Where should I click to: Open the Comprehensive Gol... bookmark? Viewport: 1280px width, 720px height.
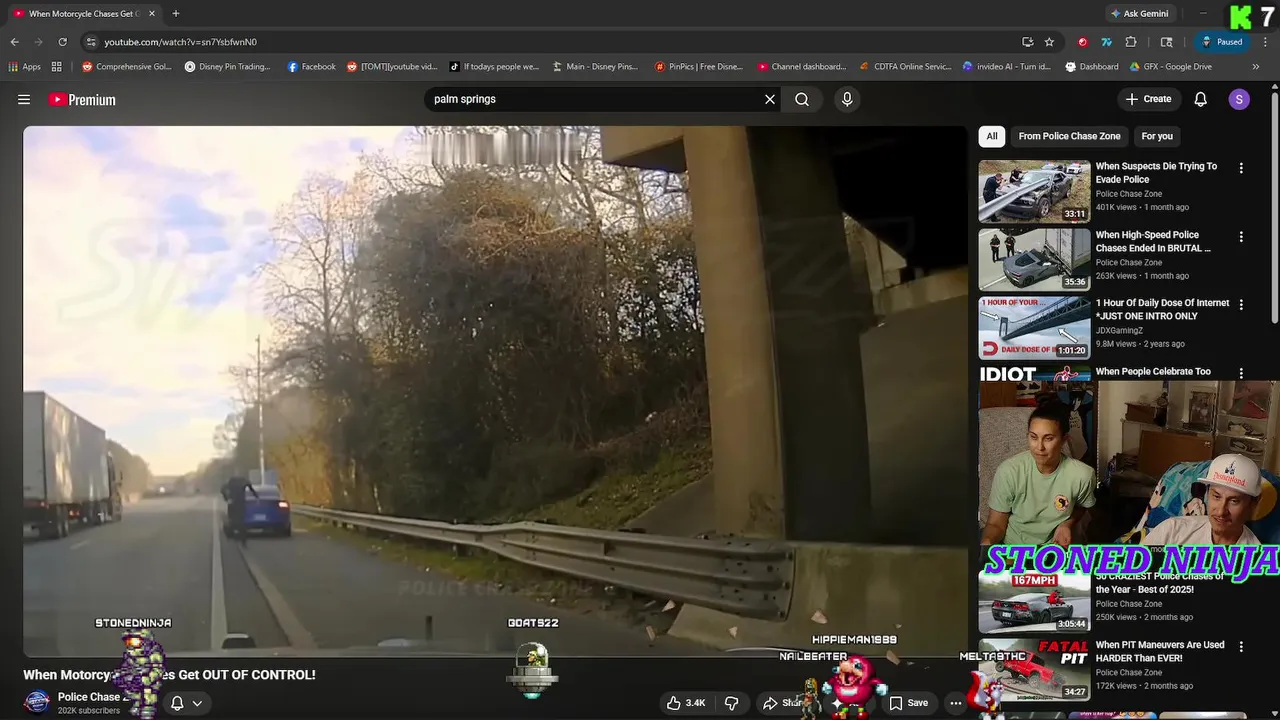coord(127,67)
